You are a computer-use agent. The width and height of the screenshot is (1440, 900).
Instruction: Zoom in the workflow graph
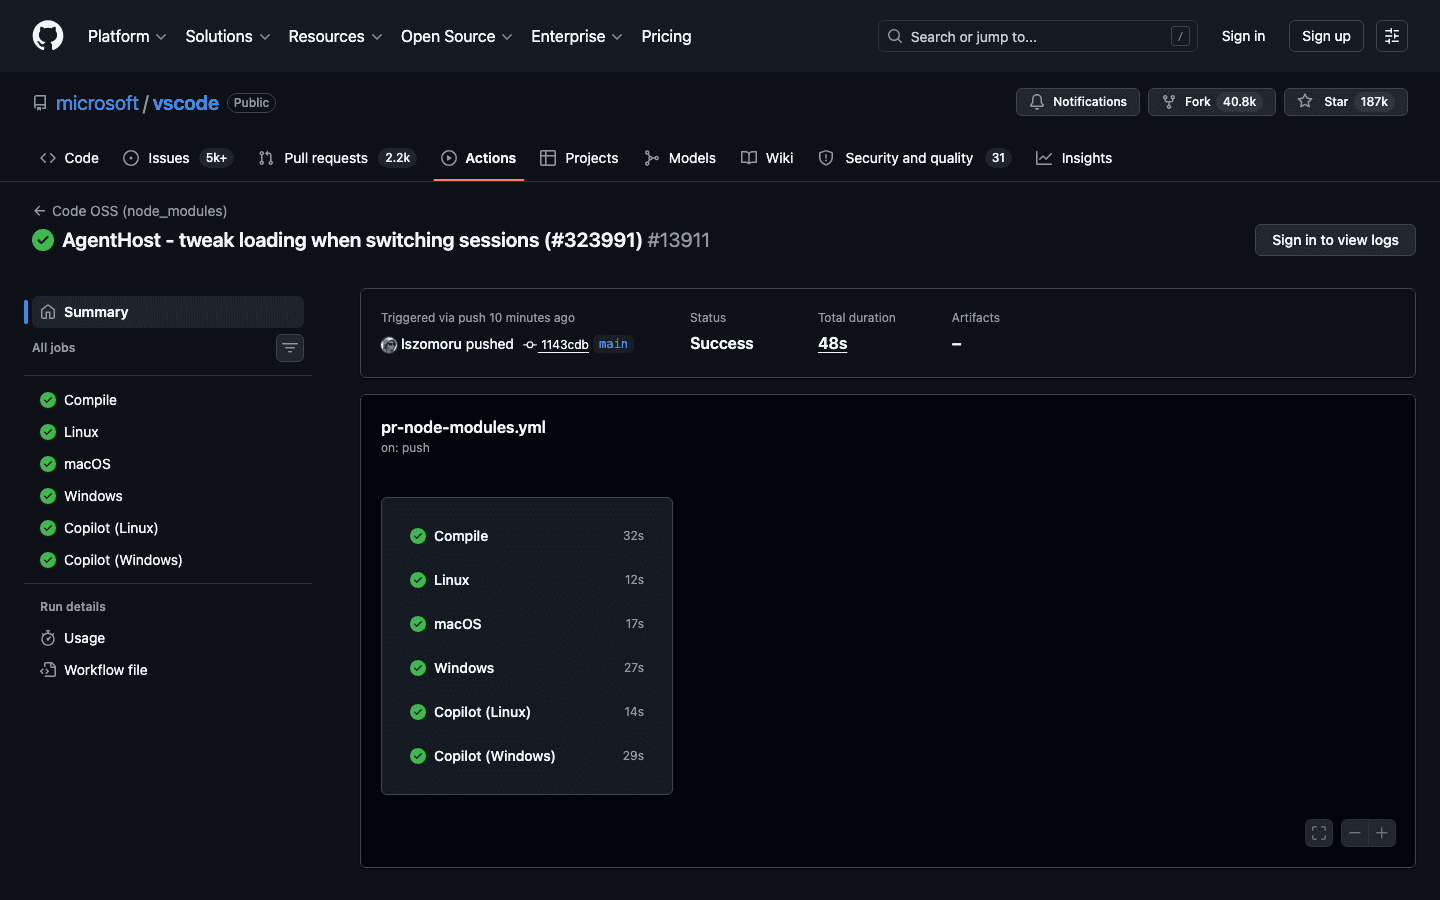[x=1382, y=833]
